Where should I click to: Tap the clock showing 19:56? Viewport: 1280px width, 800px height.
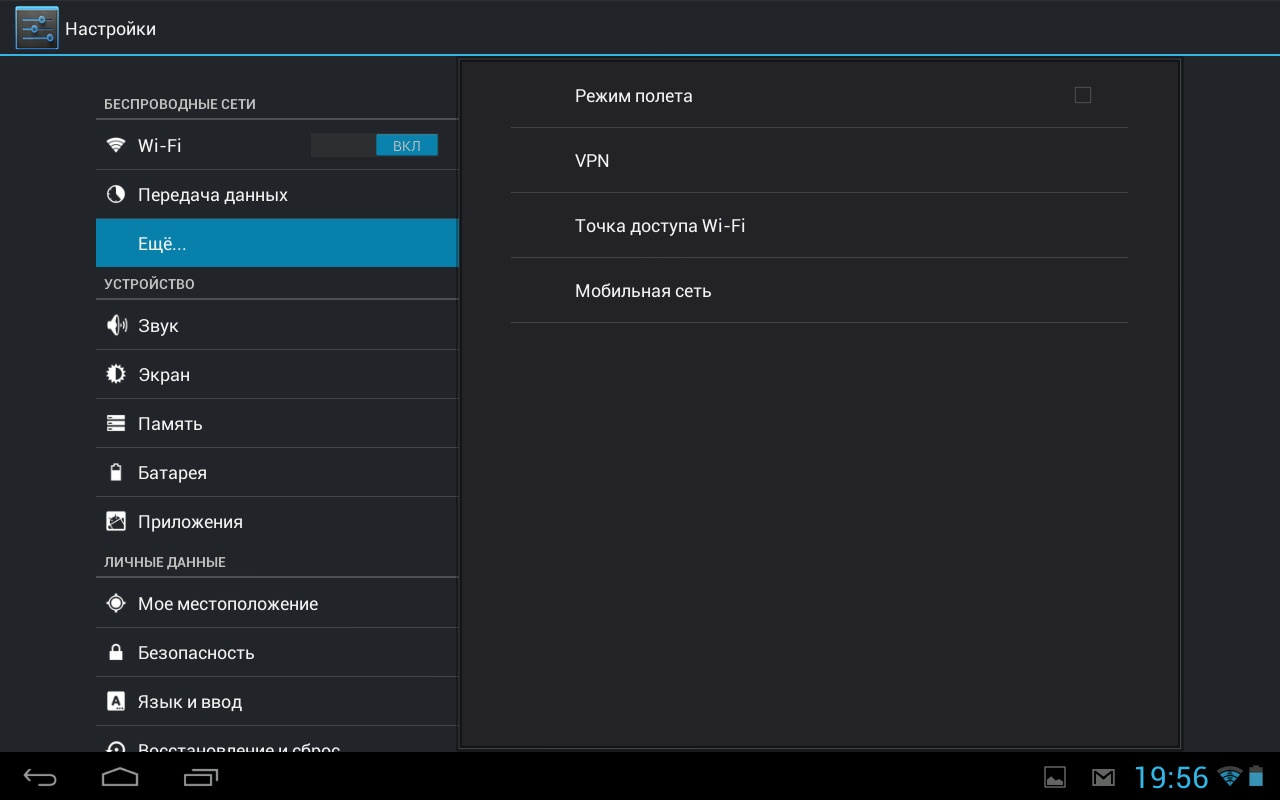coord(1171,777)
